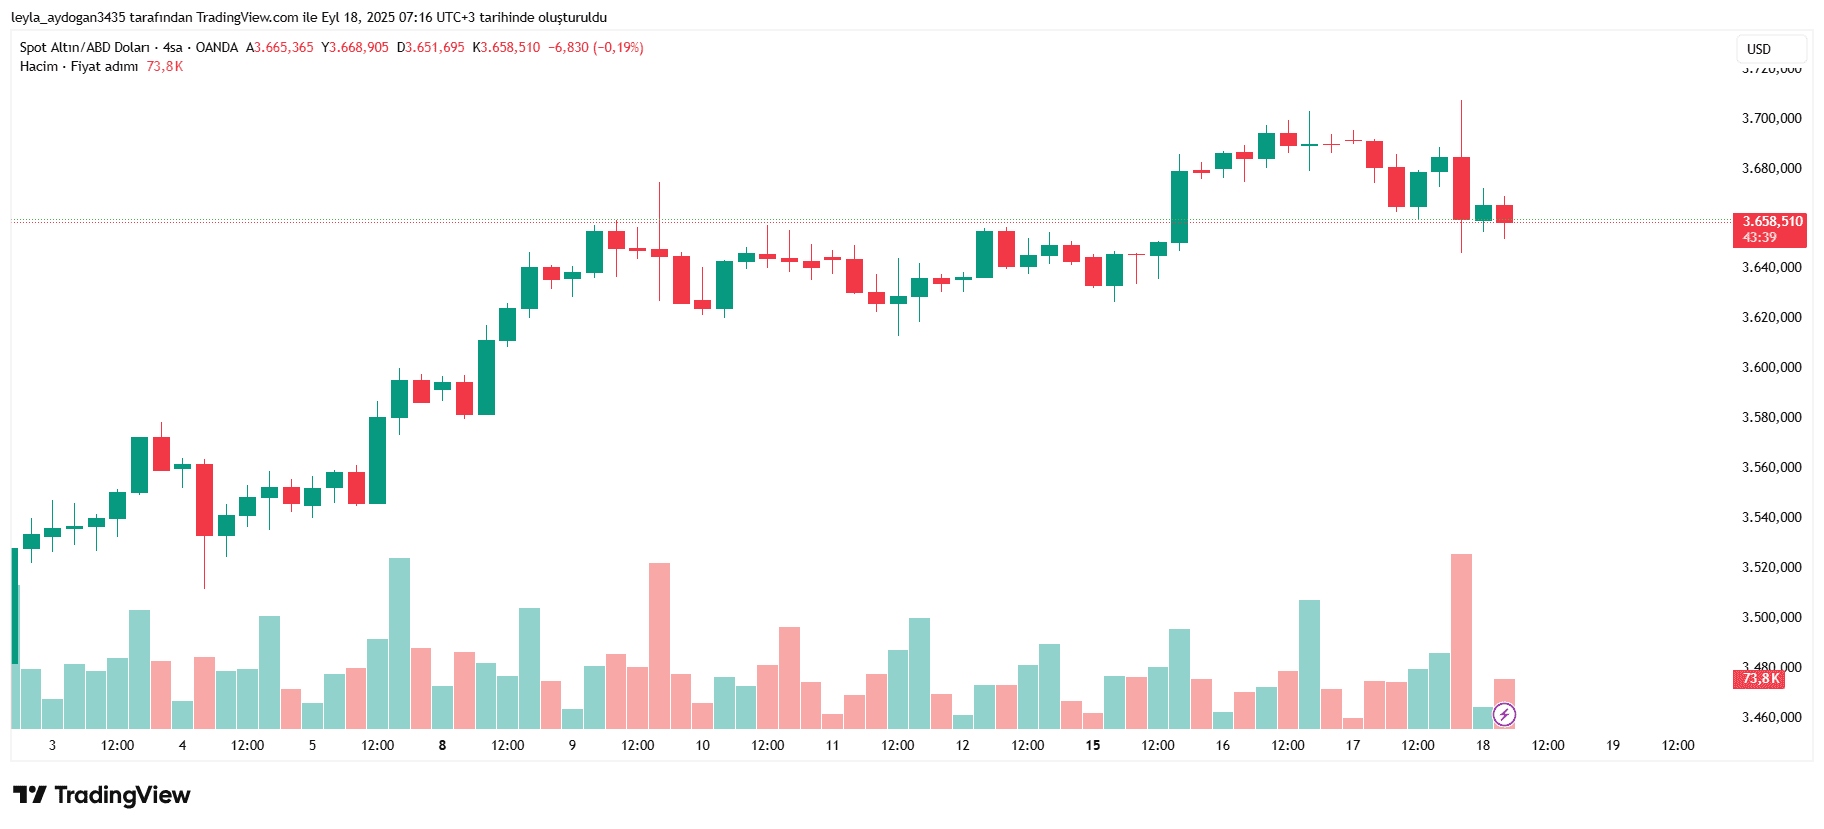Click the −6,830 (−0,19%) change value

coord(596,47)
